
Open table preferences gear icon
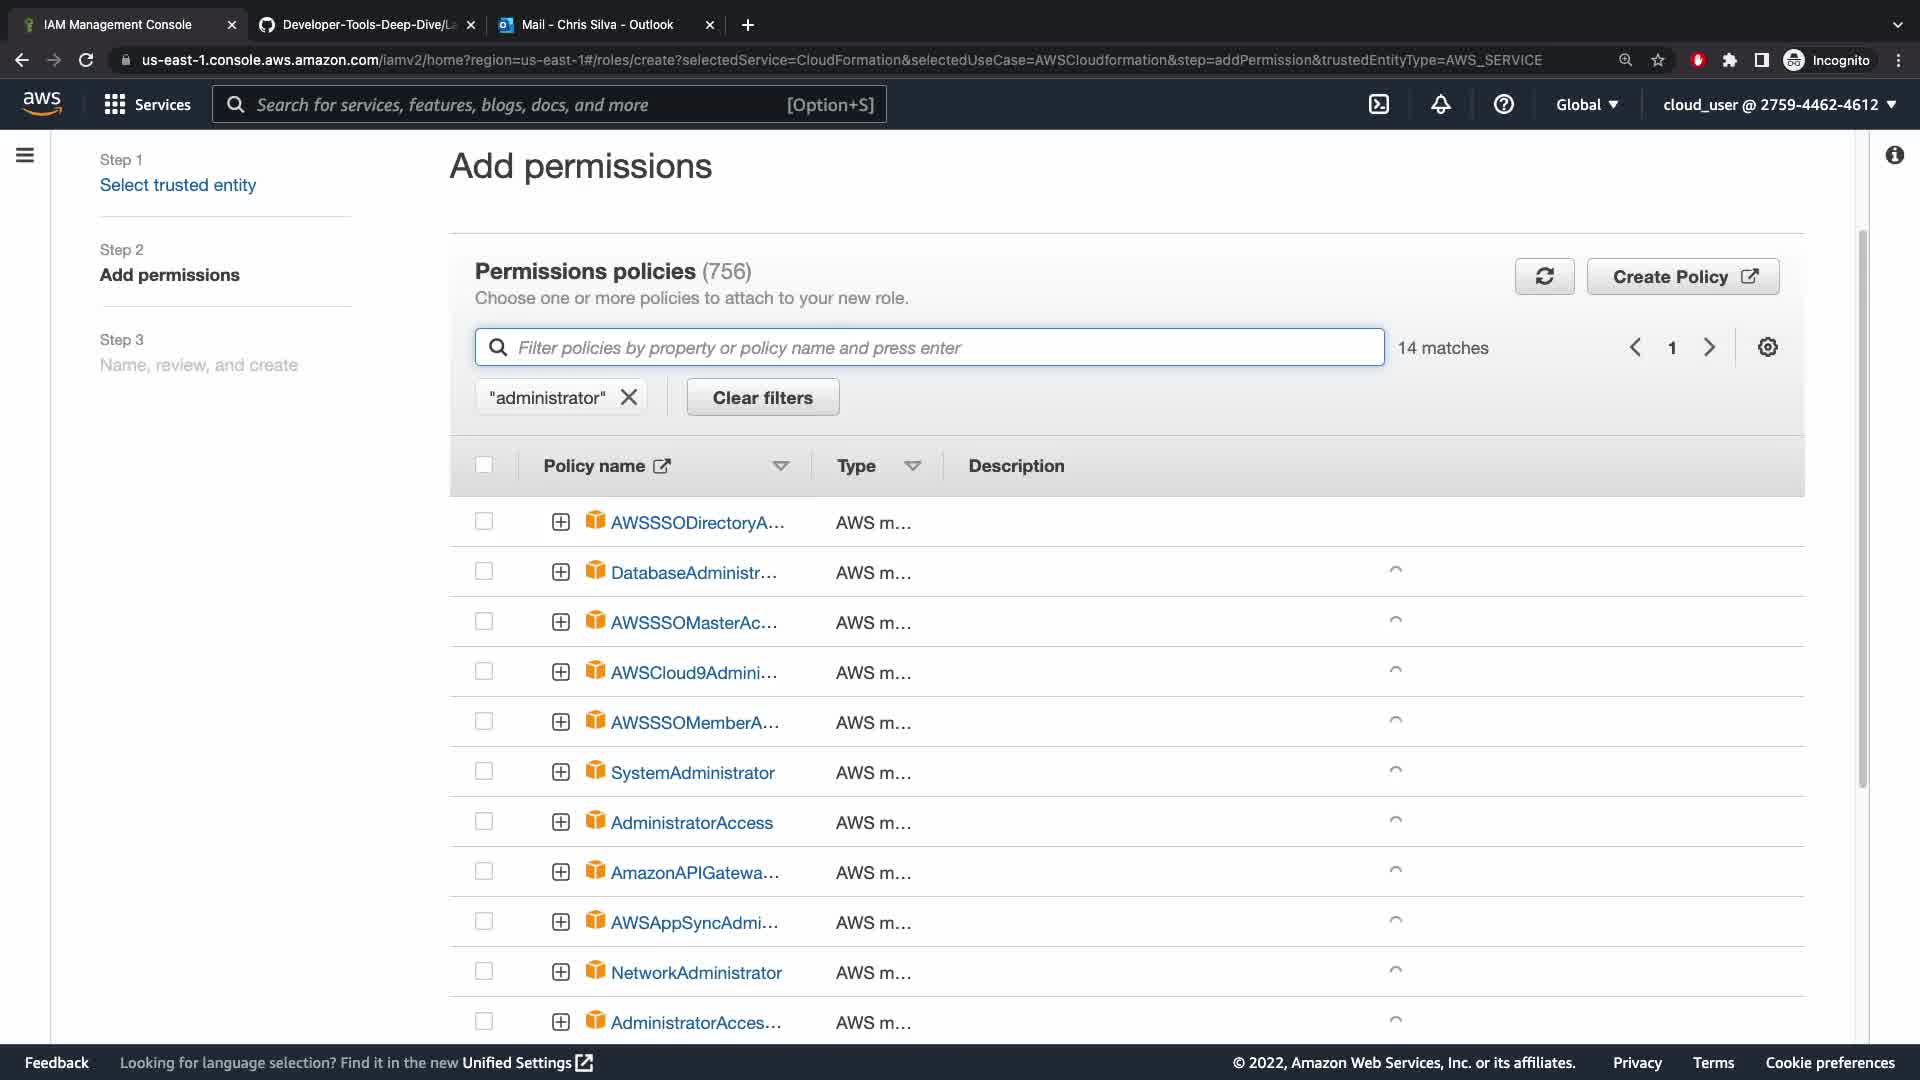[x=1767, y=347]
